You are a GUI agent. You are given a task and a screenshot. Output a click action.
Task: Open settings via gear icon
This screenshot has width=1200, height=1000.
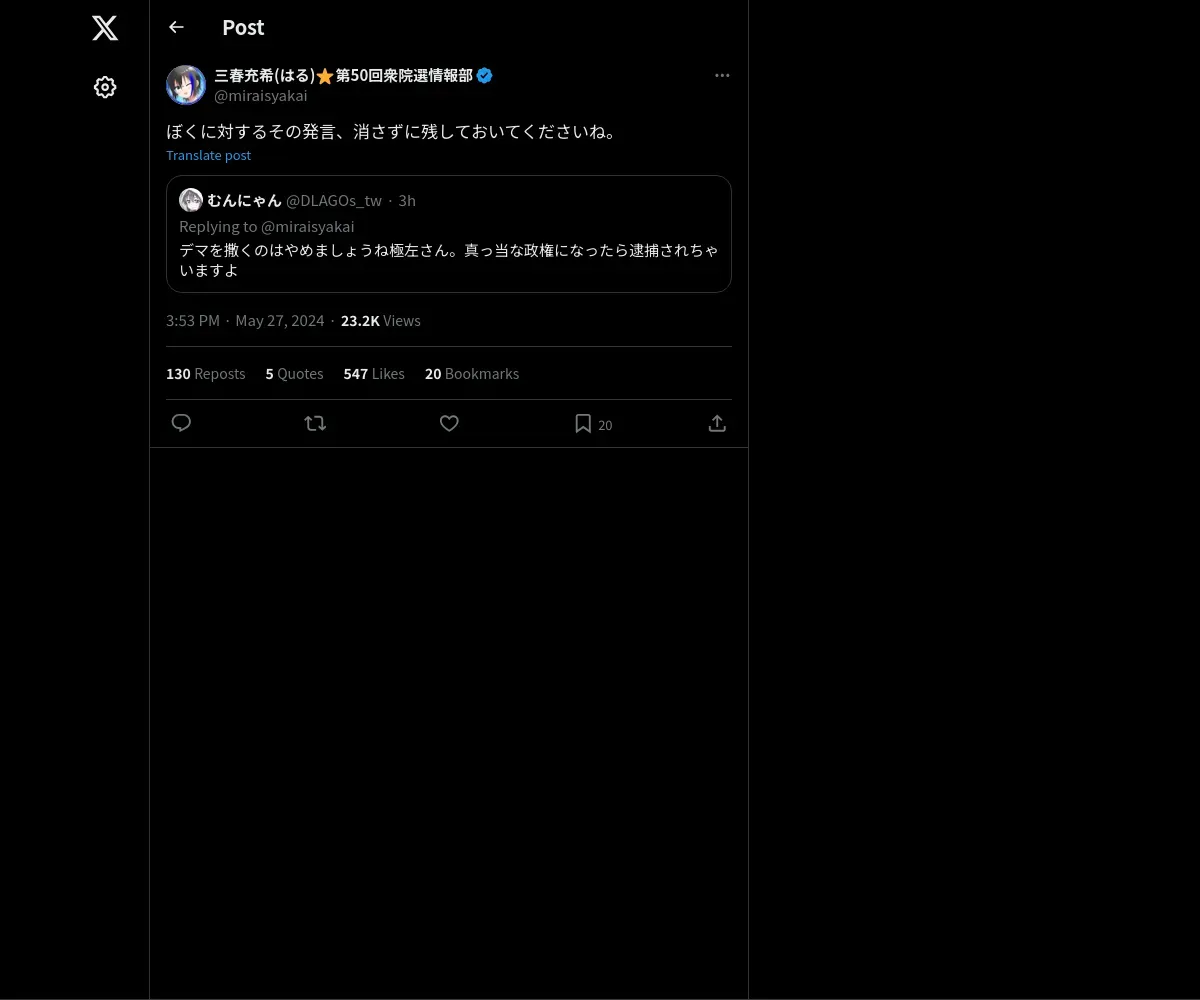click(105, 87)
